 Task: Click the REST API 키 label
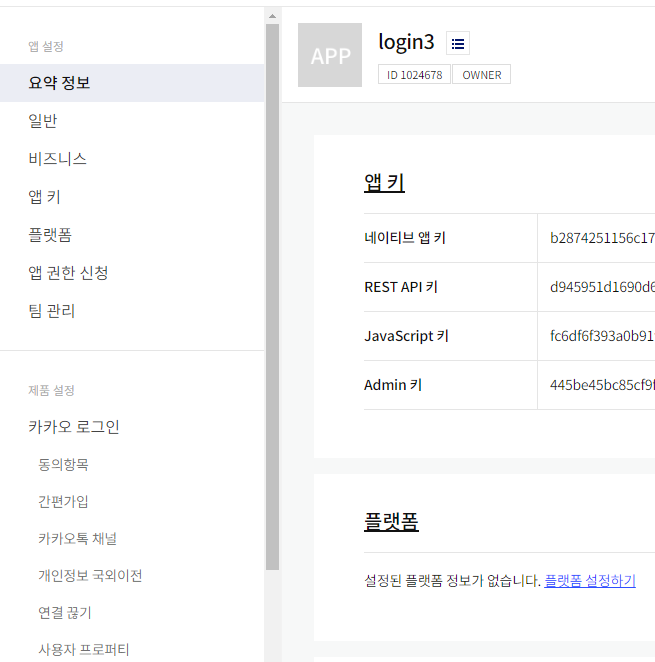[401, 287]
